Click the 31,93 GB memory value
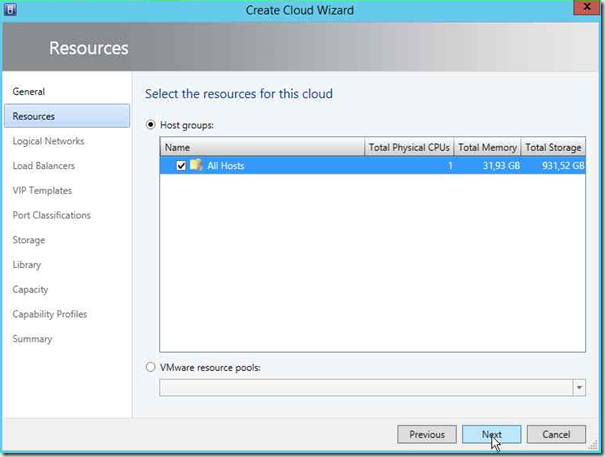605x457 pixels. click(x=501, y=166)
